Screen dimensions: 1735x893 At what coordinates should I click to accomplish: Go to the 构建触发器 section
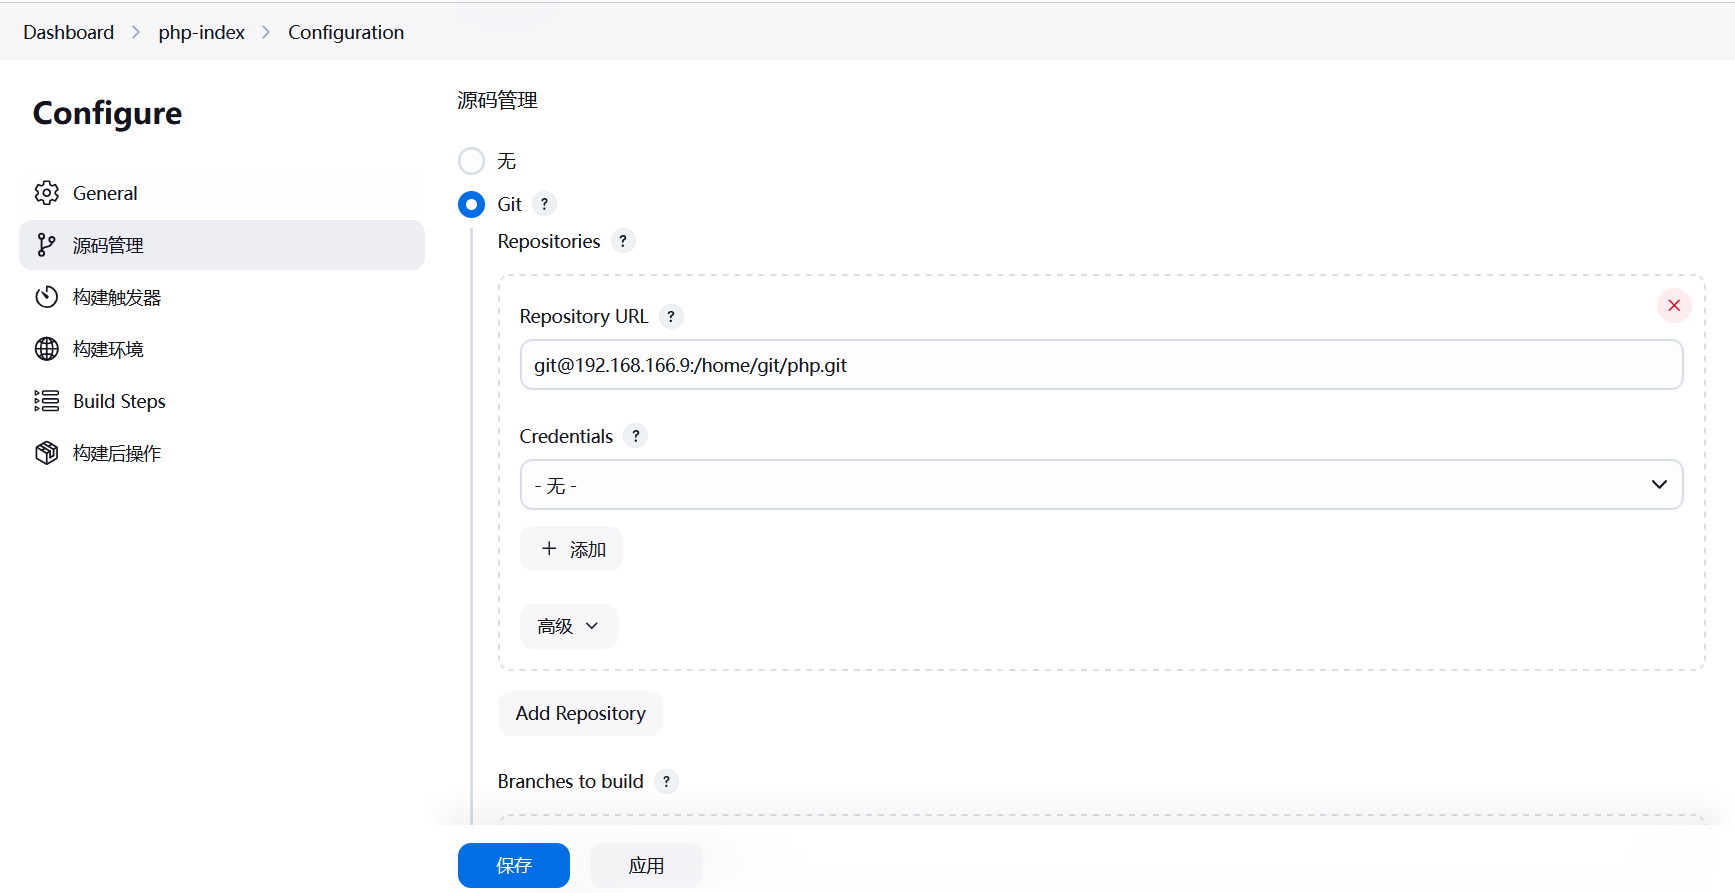[222, 297]
